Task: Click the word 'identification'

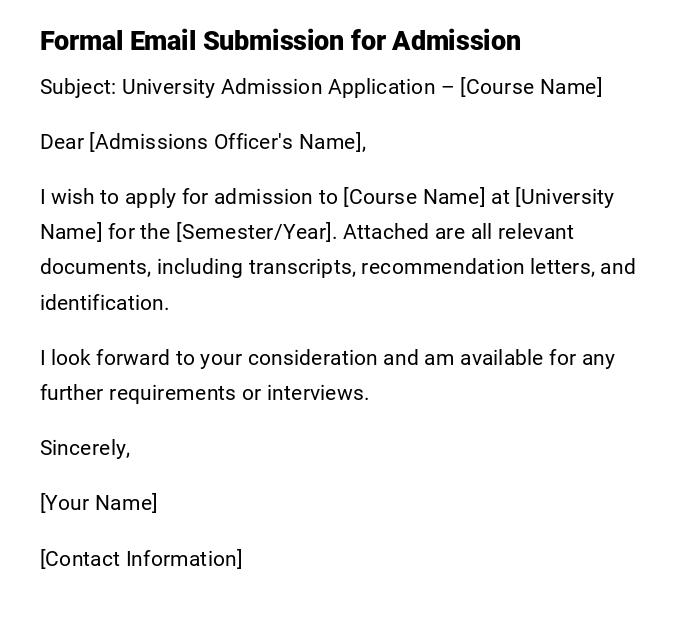Action: [x=104, y=303]
